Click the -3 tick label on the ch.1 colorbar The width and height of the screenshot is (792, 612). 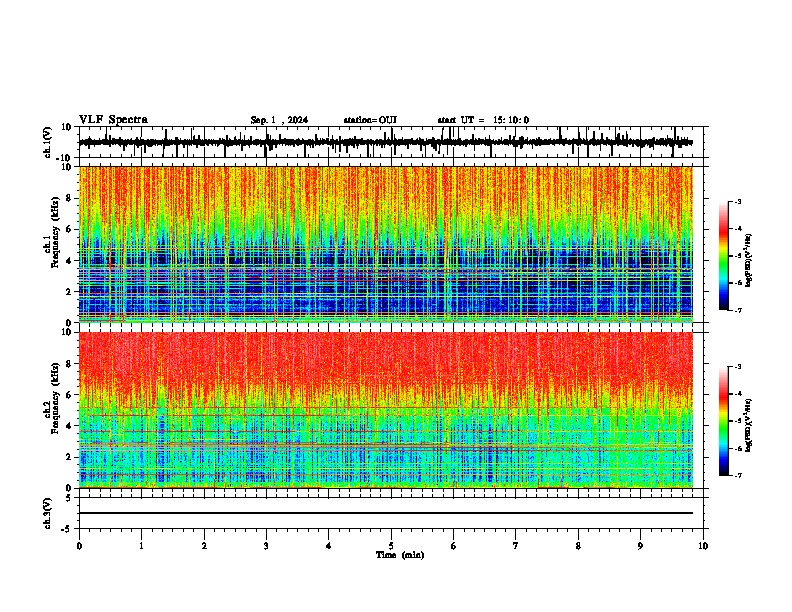point(738,201)
